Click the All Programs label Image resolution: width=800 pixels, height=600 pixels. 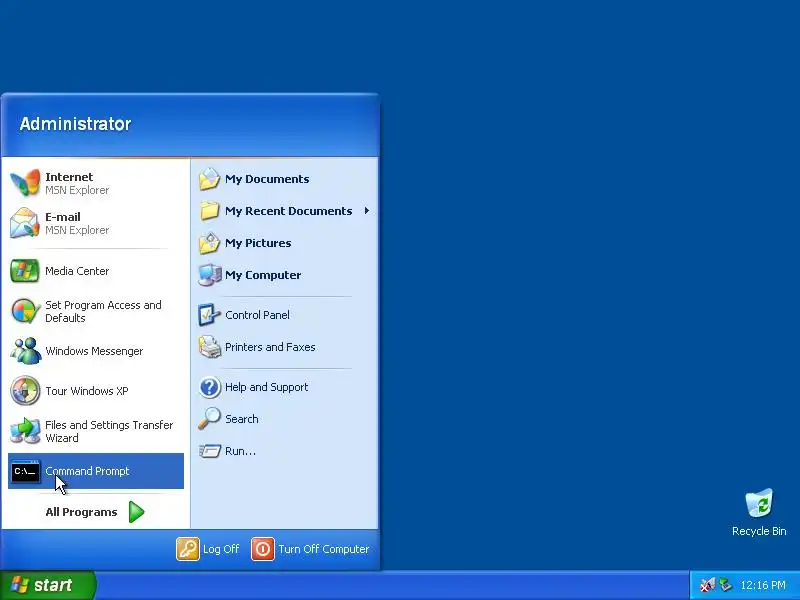click(x=81, y=512)
